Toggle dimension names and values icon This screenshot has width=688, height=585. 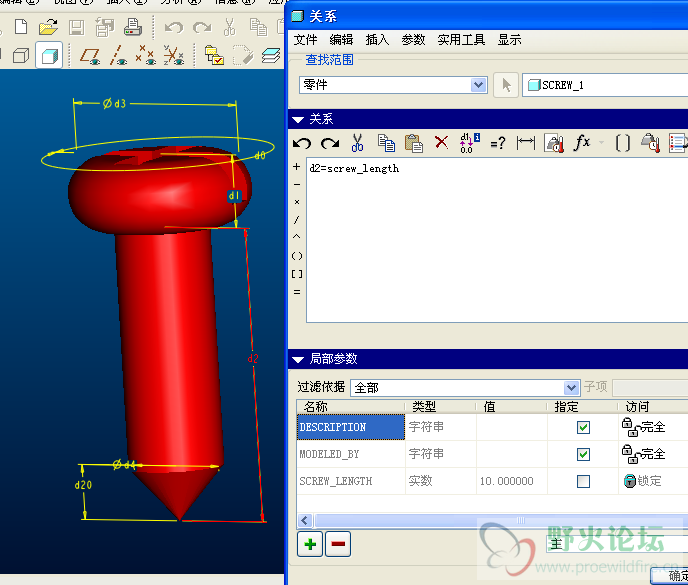click(x=469, y=143)
